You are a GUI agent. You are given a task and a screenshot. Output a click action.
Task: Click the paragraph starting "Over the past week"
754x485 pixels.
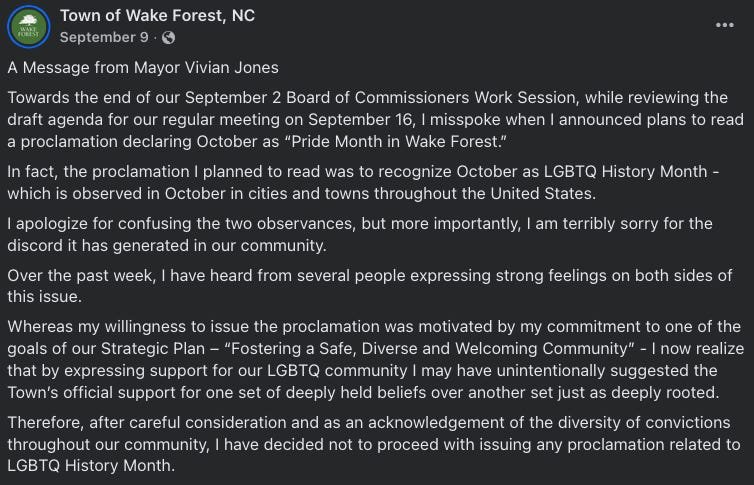tap(370, 286)
